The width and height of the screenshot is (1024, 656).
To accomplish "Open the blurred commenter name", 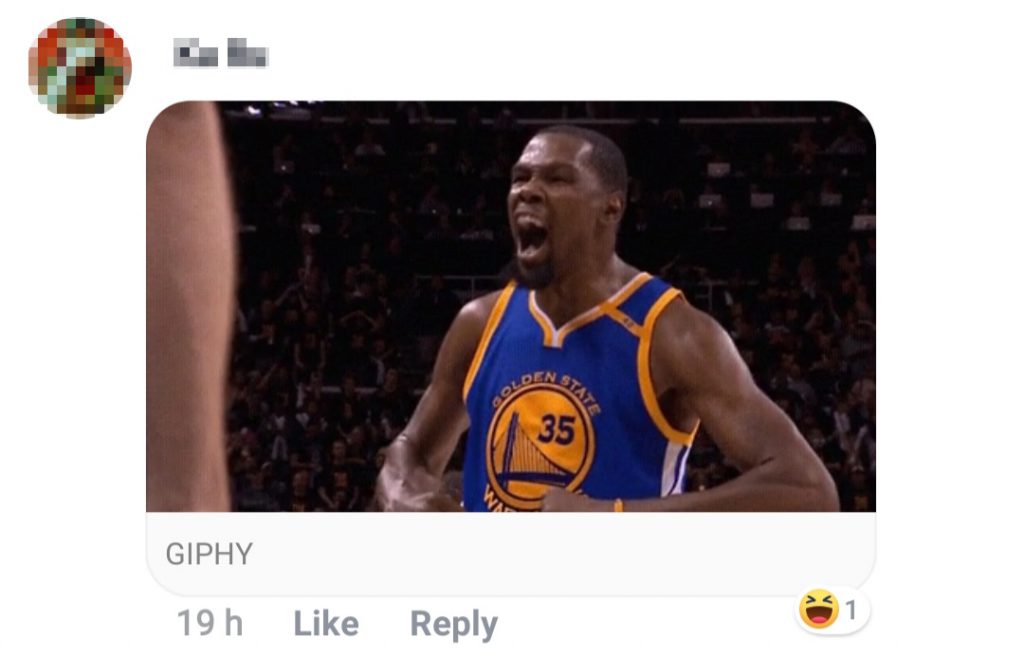I will click(x=221, y=52).
